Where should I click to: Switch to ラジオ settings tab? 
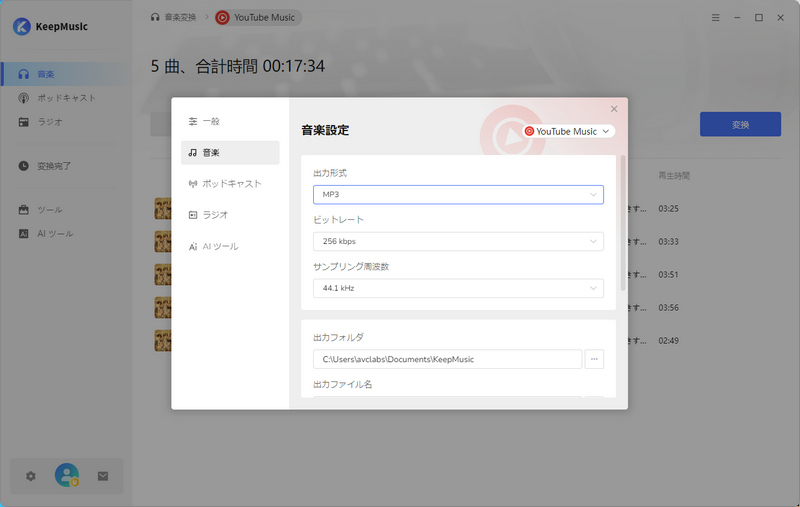pyautogui.click(x=230, y=215)
